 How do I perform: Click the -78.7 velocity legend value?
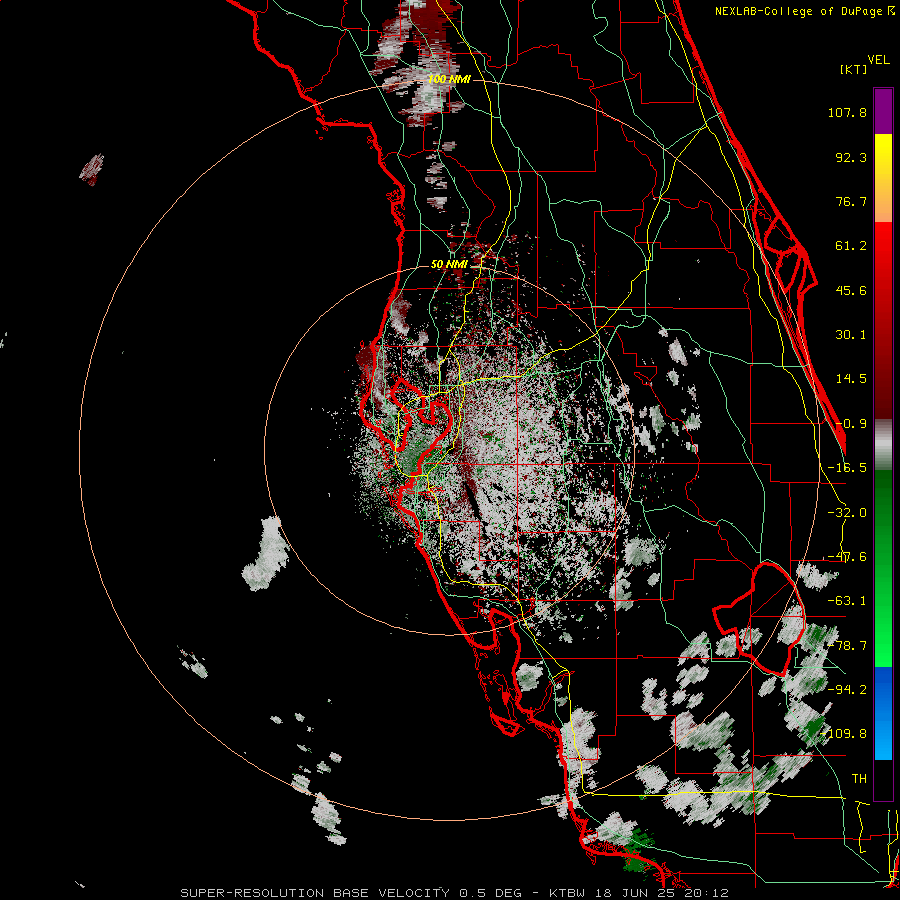coord(847,646)
